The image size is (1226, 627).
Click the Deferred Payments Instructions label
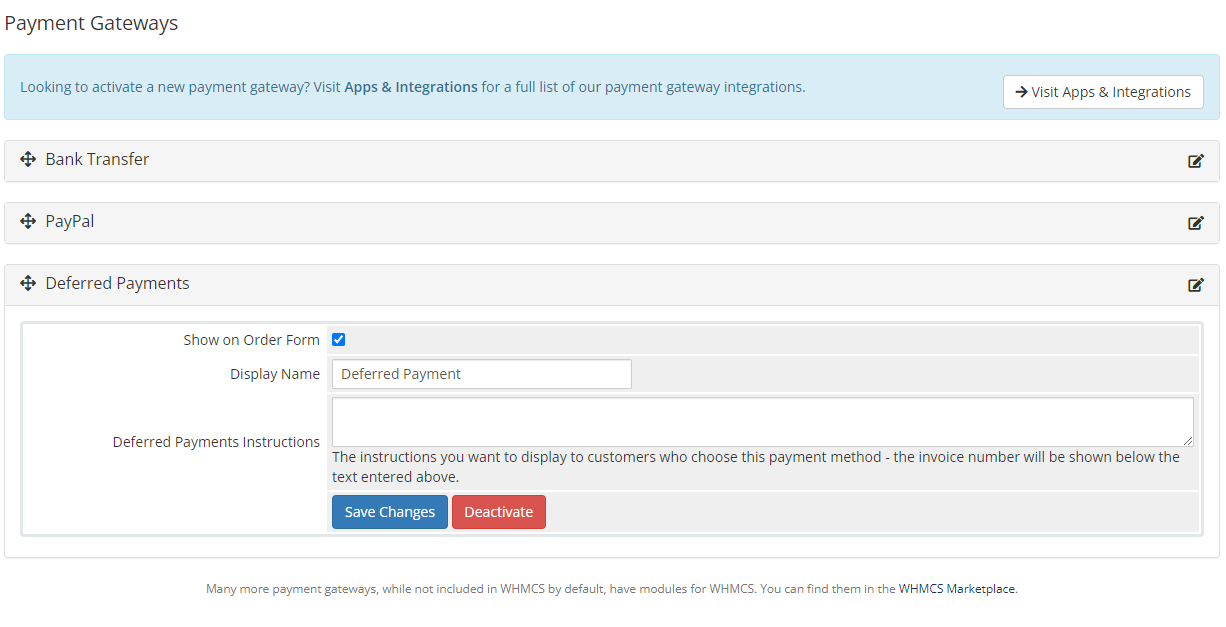[216, 442]
